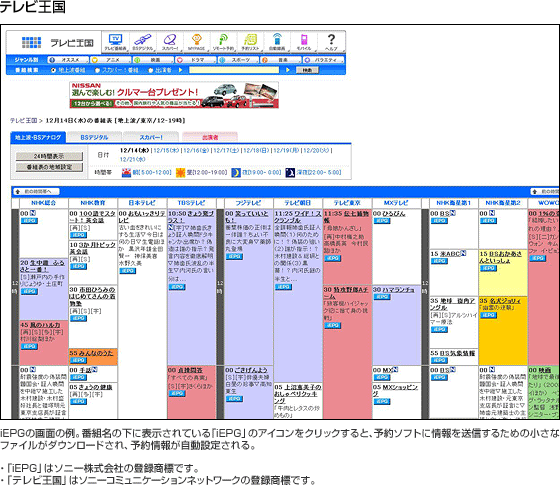
Task: Open the MYPAGE character icon
Action: pos(197,42)
